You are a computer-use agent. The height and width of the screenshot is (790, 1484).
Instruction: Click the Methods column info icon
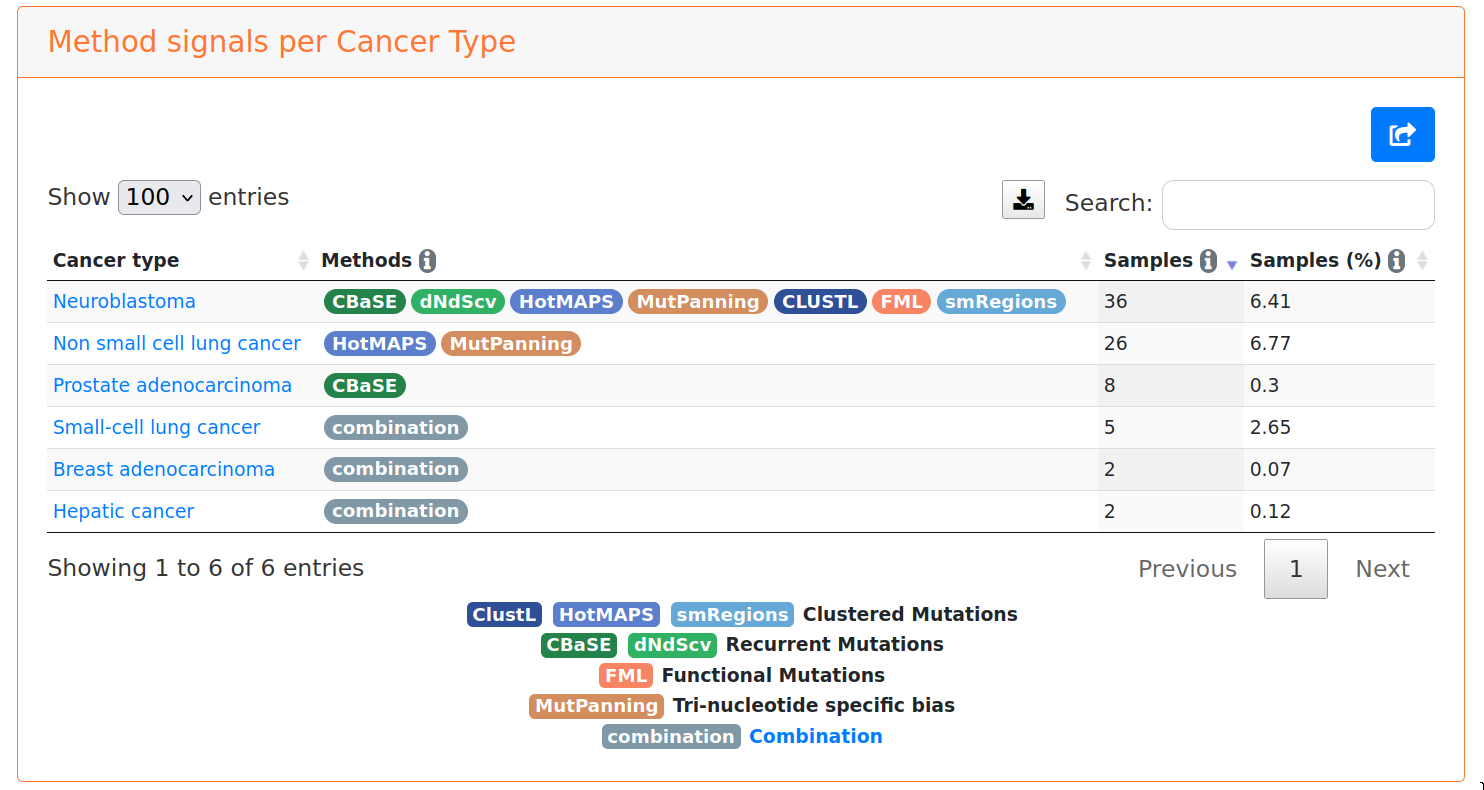(x=428, y=261)
